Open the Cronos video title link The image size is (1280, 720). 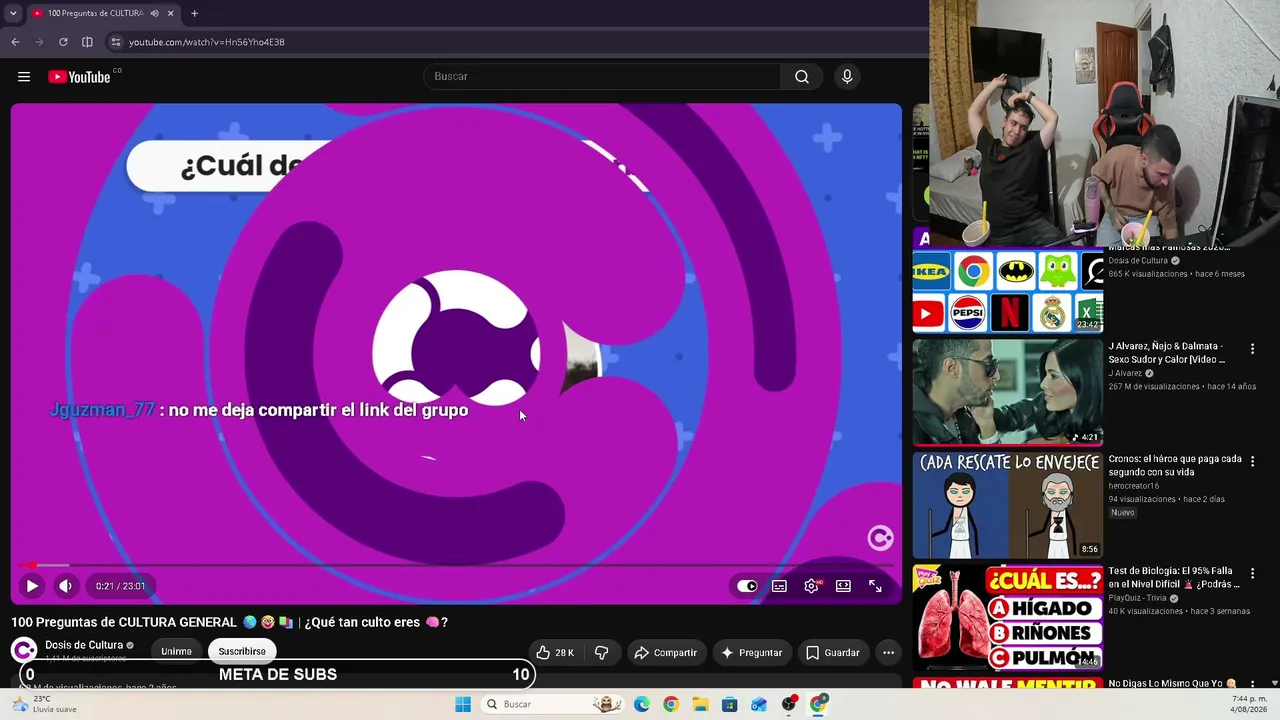[1175, 465]
